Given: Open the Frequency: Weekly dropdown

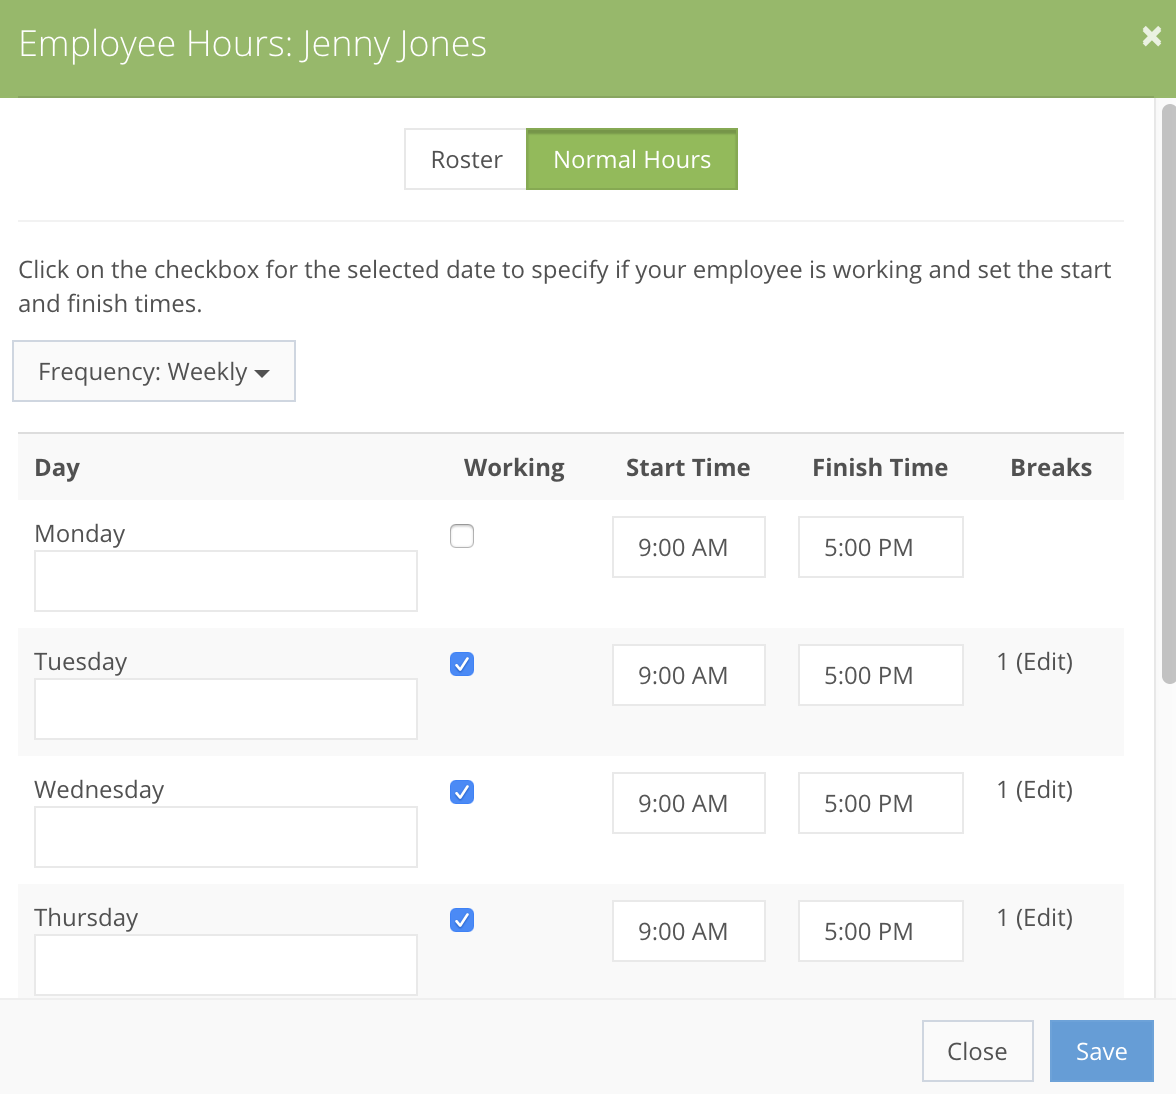Looking at the screenshot, I should (154, 372).
